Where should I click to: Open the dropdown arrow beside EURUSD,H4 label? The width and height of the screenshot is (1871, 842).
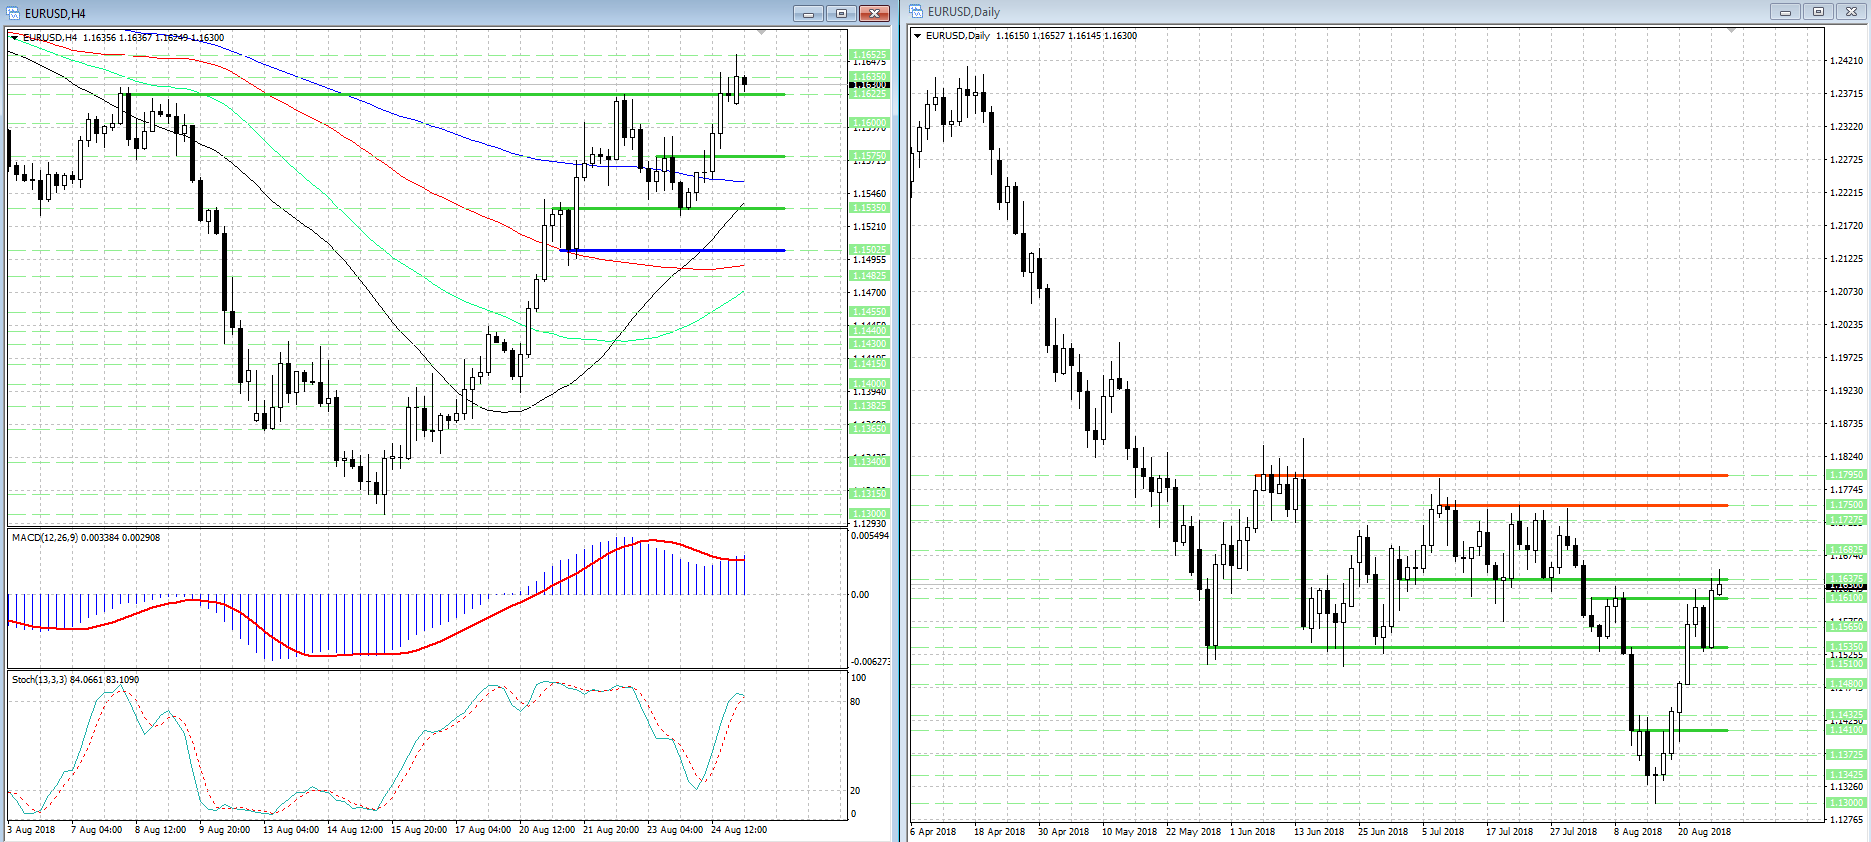[15, 37]
